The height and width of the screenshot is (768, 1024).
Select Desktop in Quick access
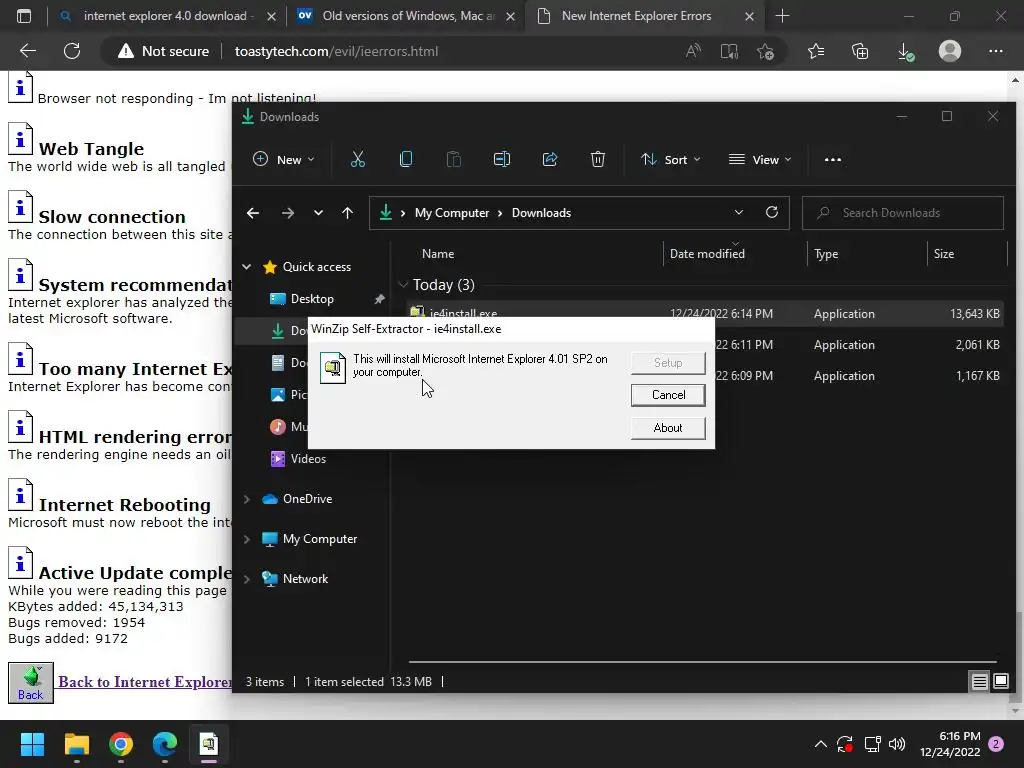[x=312, y=298]
